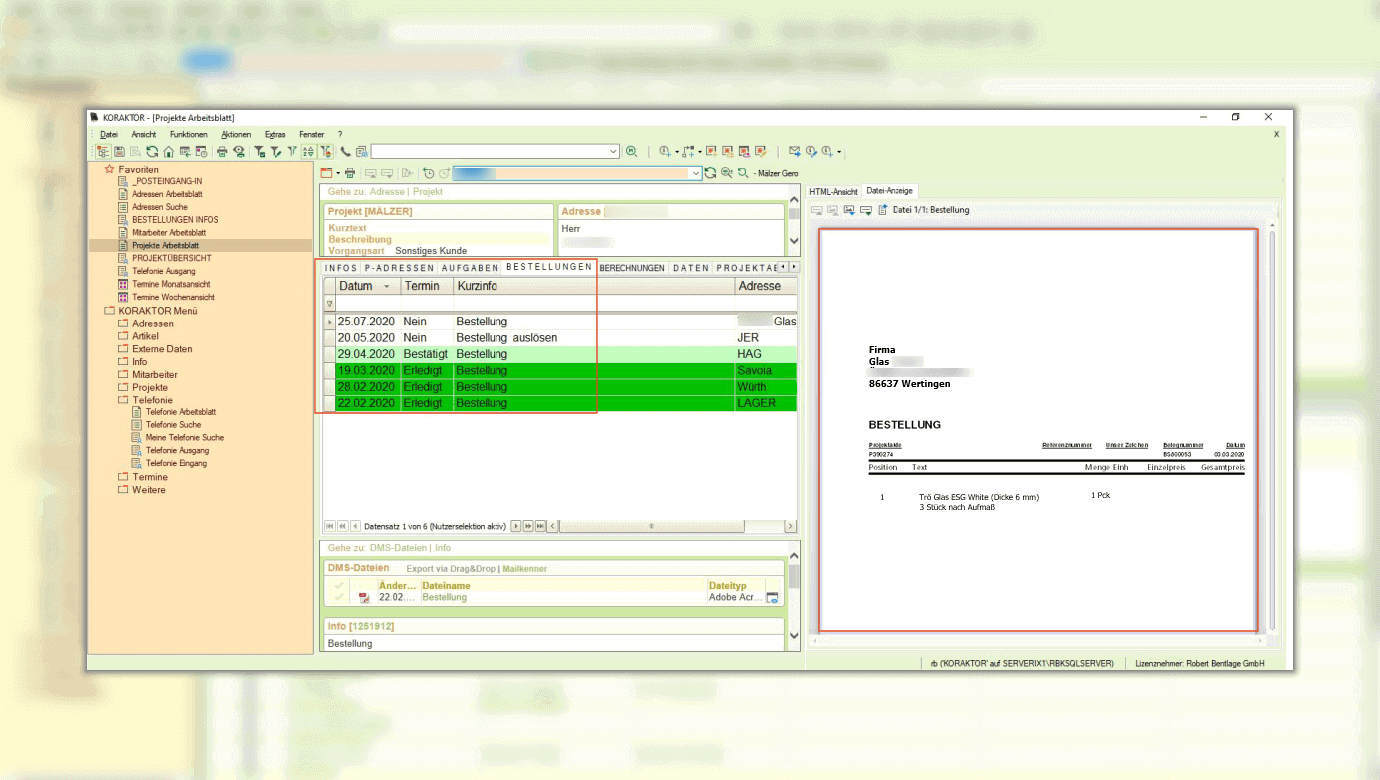This screenshot has height=780, width=1380.
Task: Click the home icon in main toolbar
Action: coord(168,152)
